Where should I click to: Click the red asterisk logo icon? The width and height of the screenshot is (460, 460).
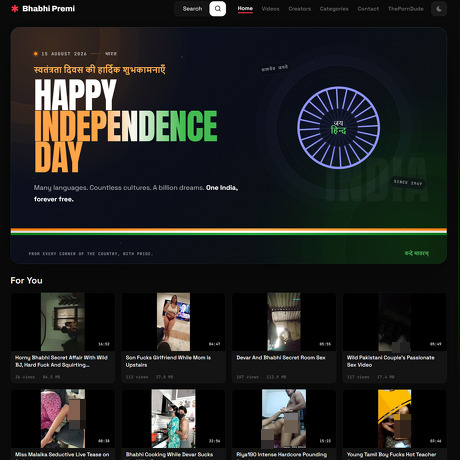tap(15, 9)
